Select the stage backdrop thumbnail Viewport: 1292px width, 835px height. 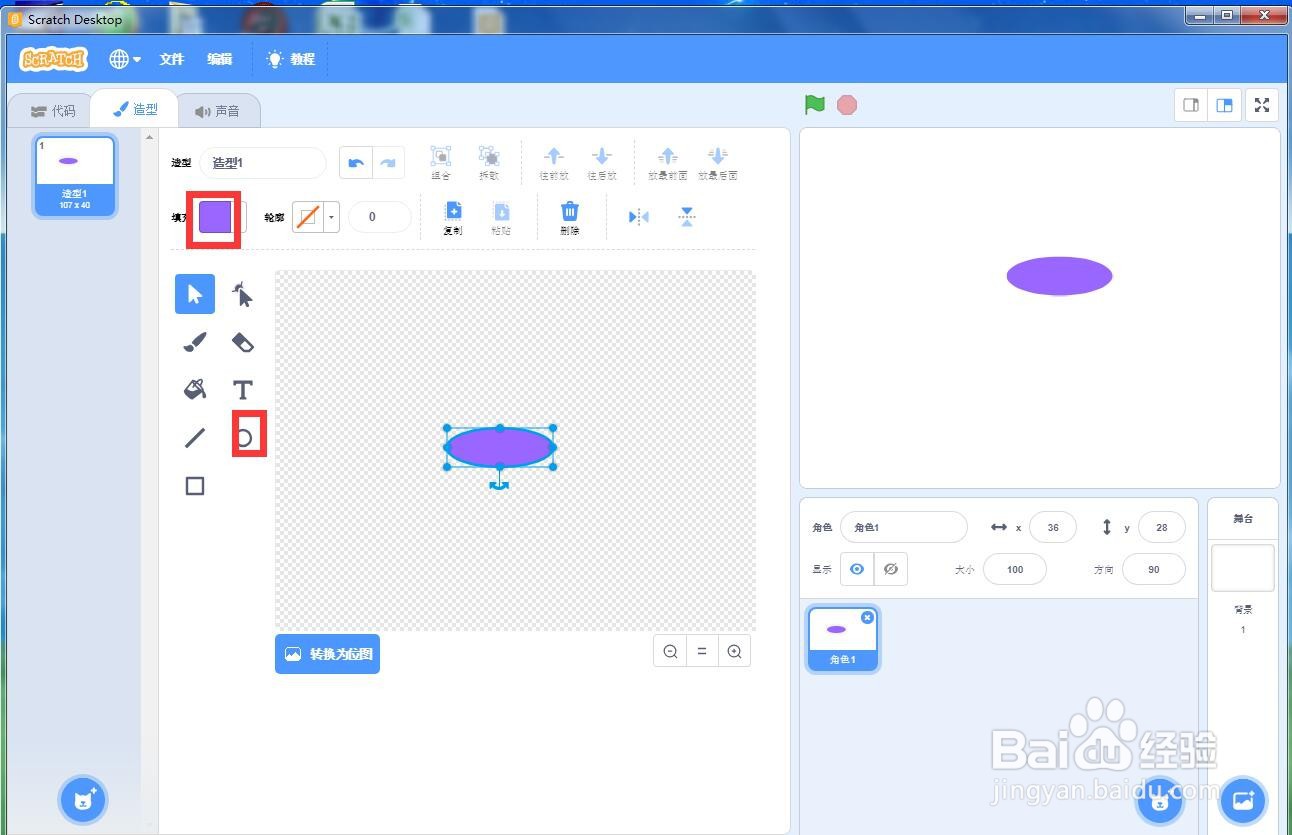(1243, 568)
